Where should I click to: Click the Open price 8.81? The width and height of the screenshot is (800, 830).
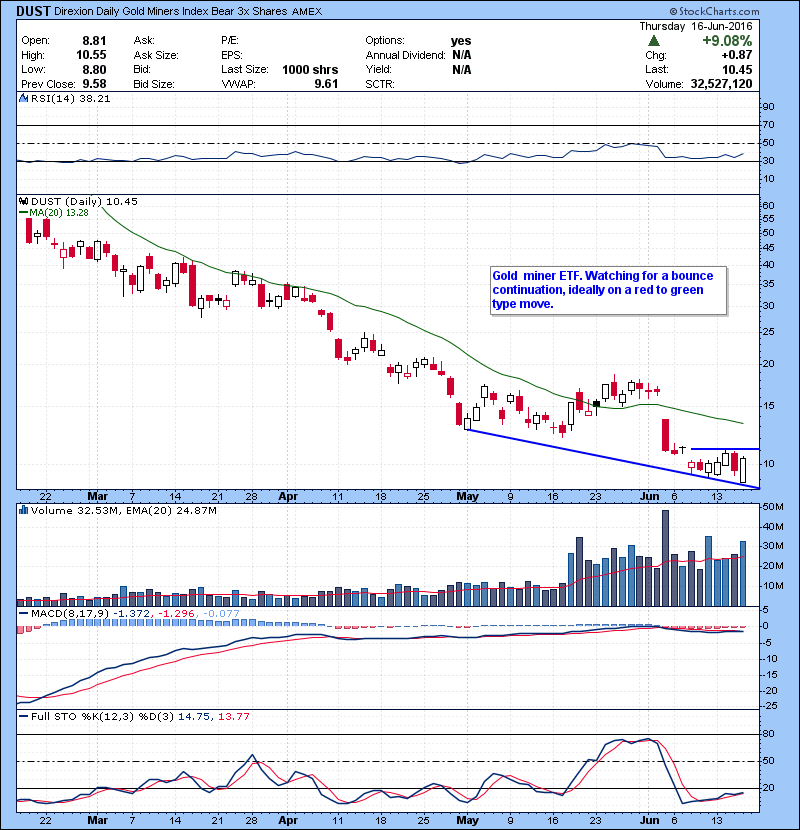(x=94, y=41)
